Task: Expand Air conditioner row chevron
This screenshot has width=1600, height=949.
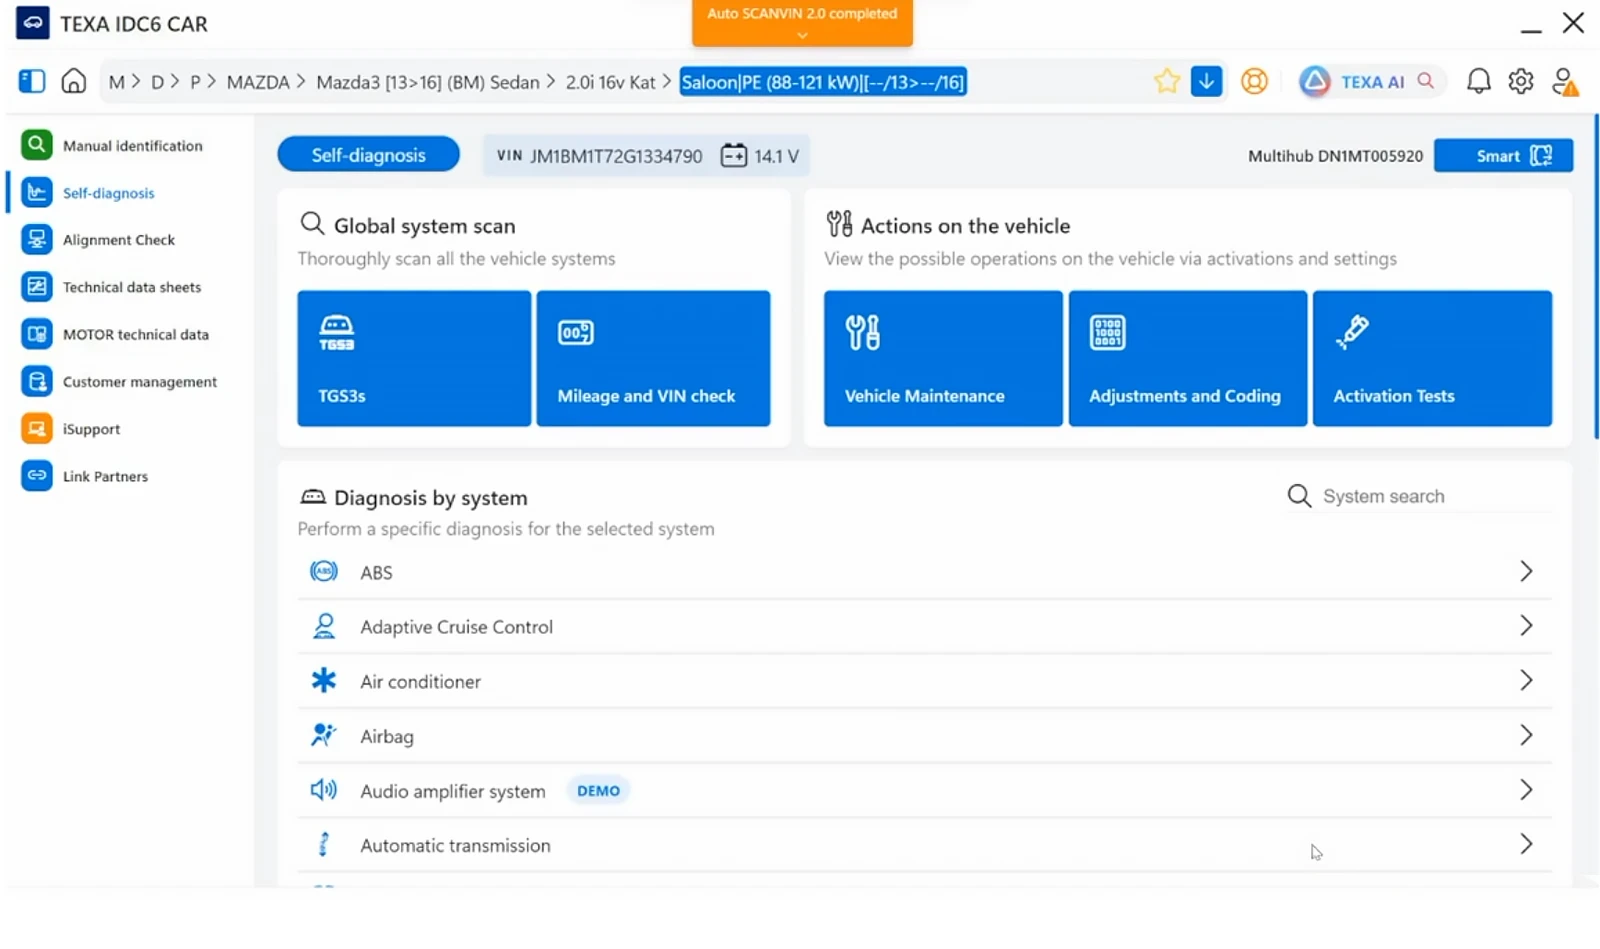Action: (x=1526, y=681)
